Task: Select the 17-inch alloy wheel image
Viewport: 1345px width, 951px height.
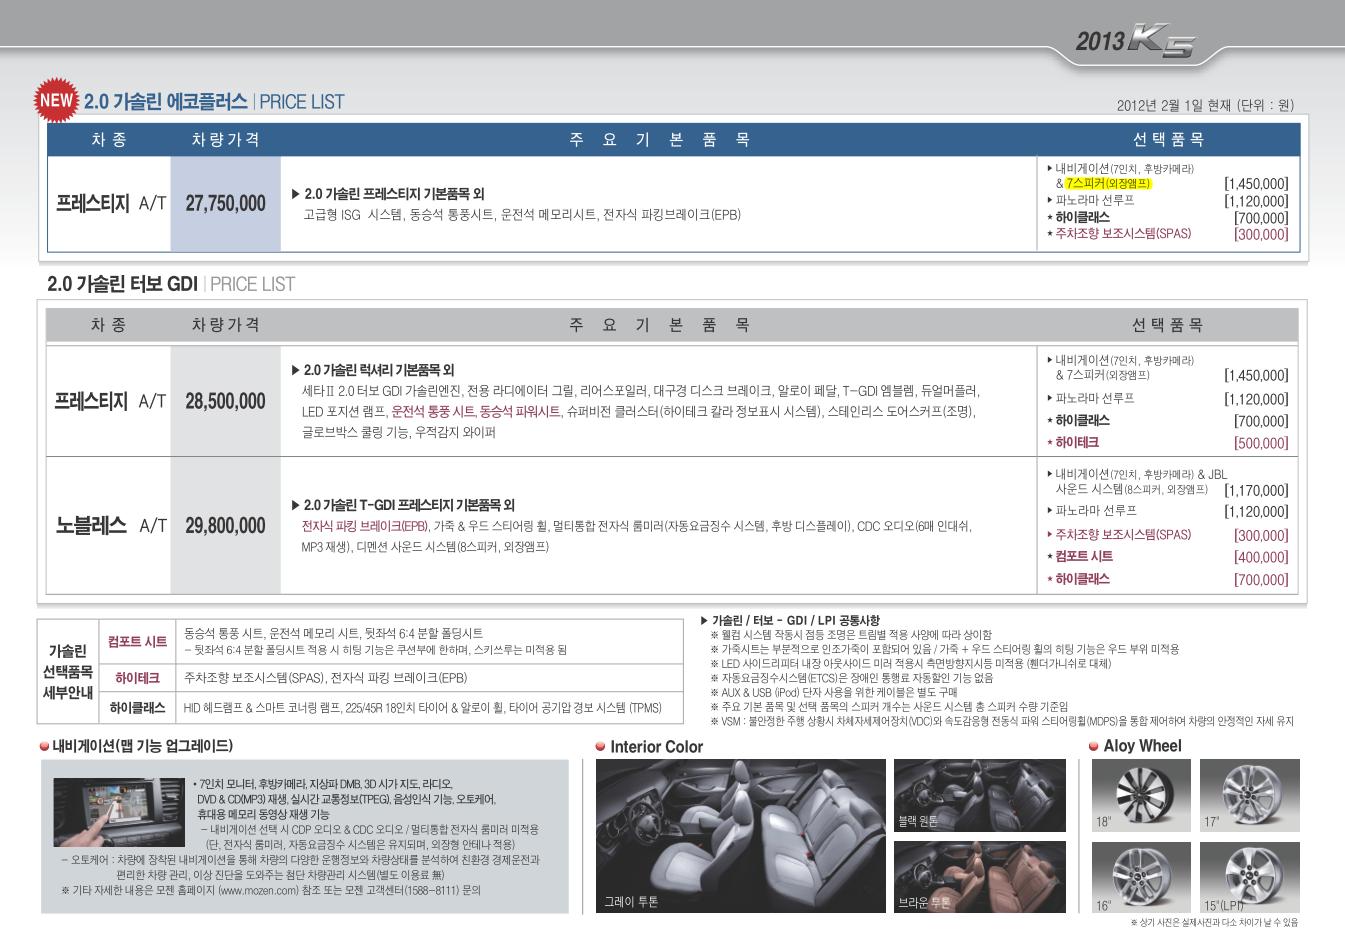Action: click(1249, 795)
